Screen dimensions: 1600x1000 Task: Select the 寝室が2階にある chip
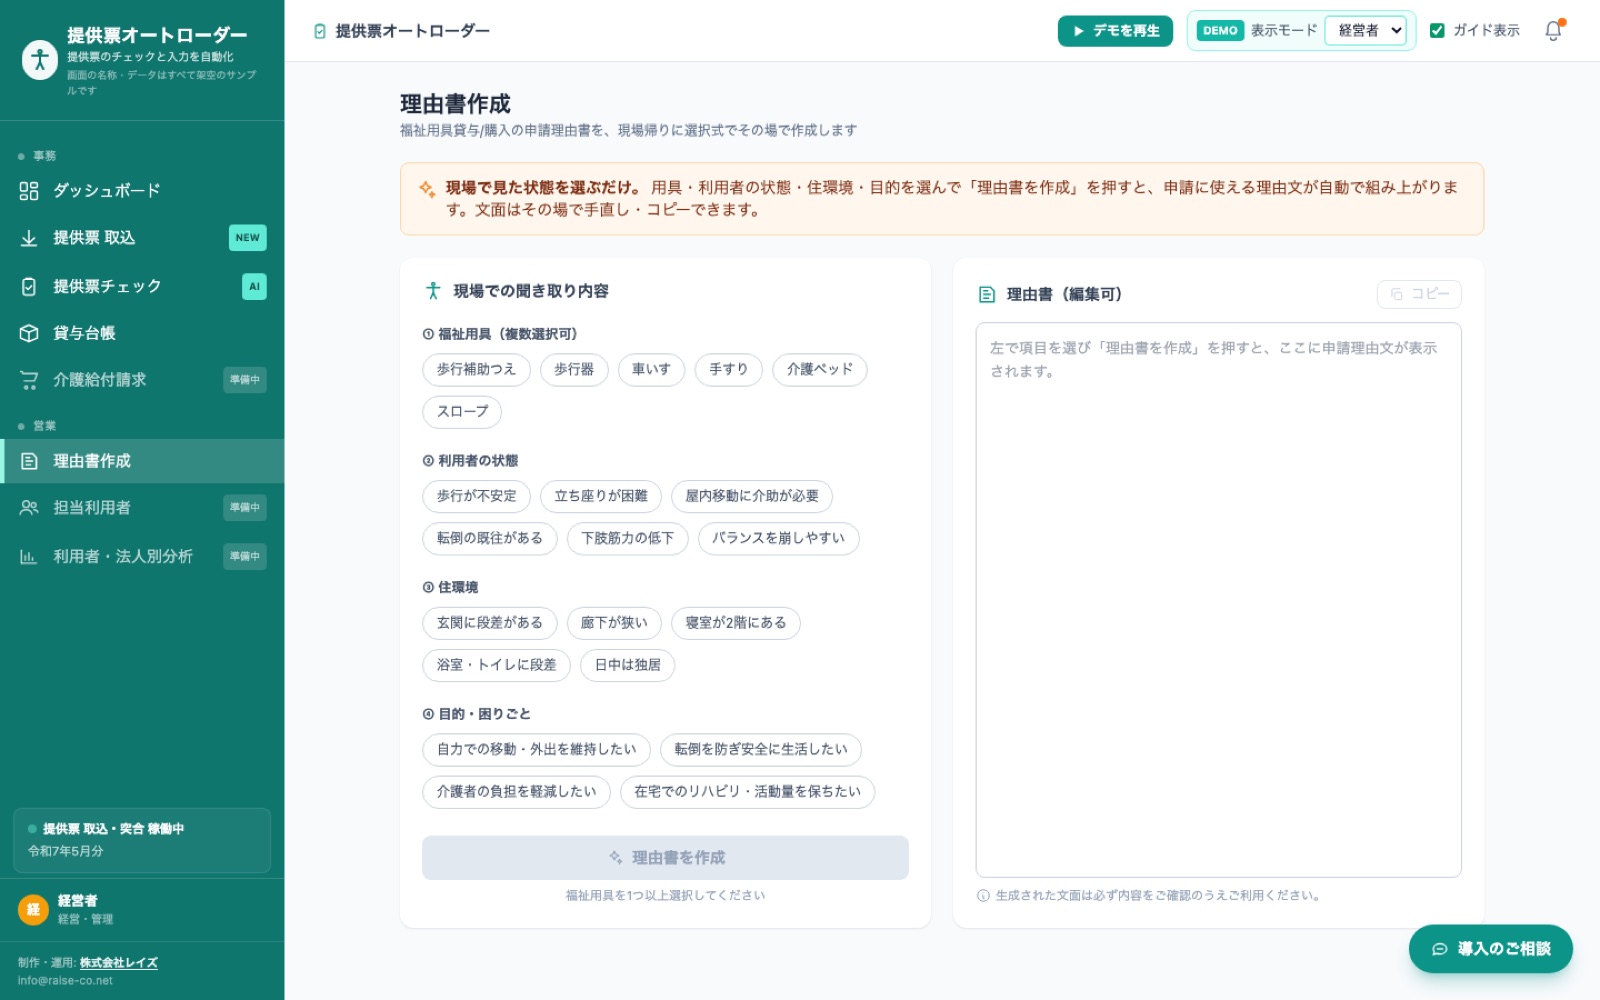click(x=736, y=623)
